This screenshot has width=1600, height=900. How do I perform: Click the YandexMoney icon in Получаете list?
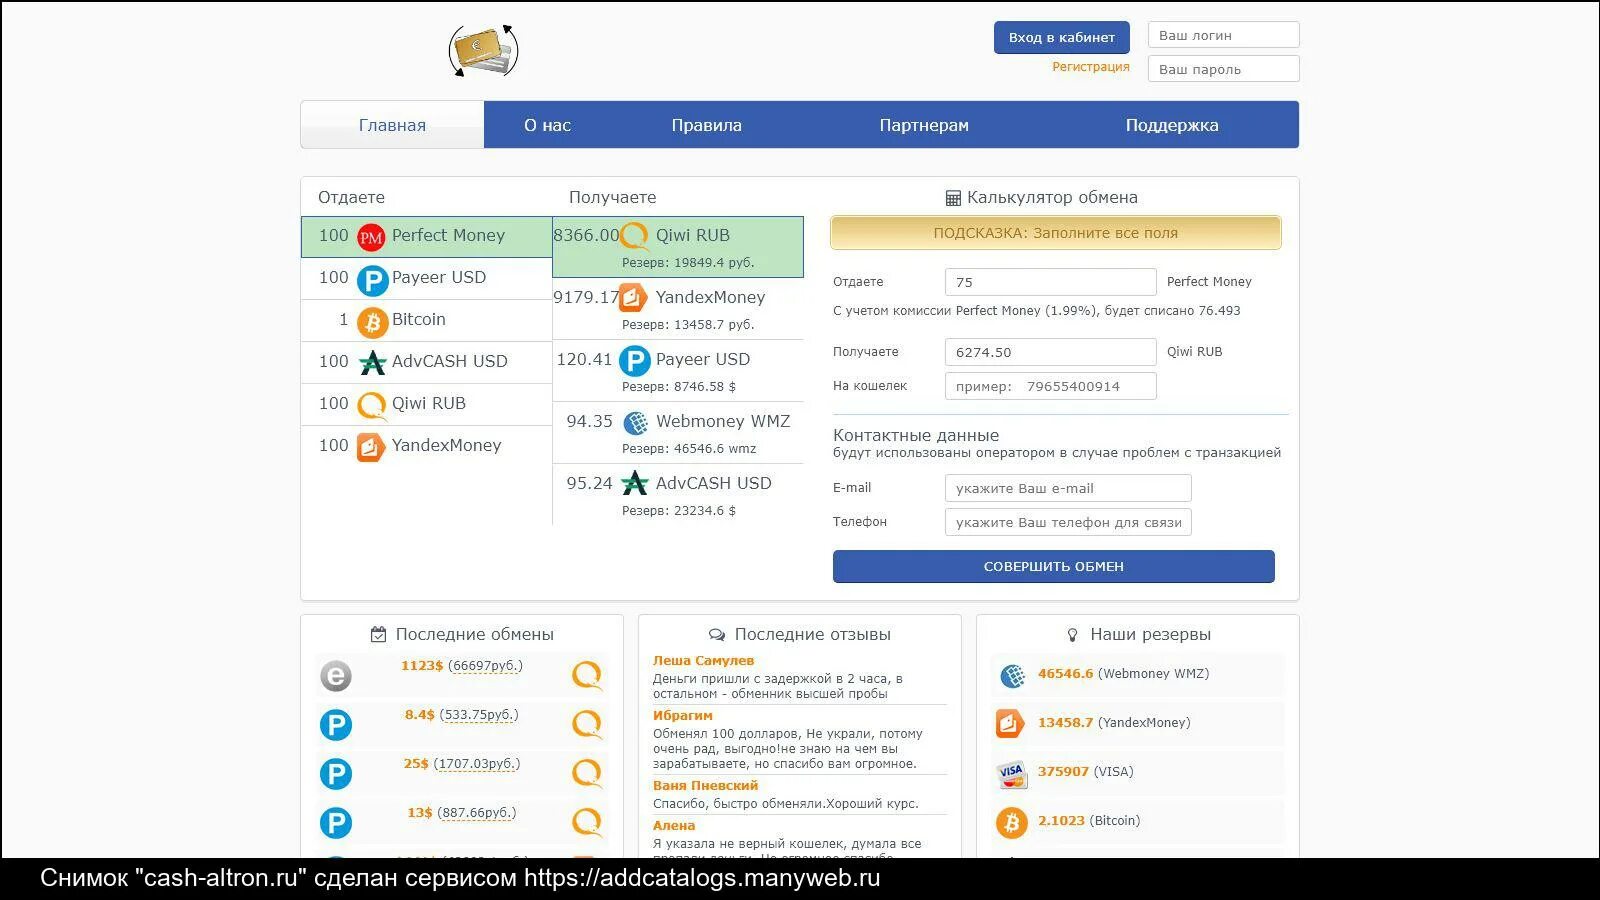click(633, 297)
